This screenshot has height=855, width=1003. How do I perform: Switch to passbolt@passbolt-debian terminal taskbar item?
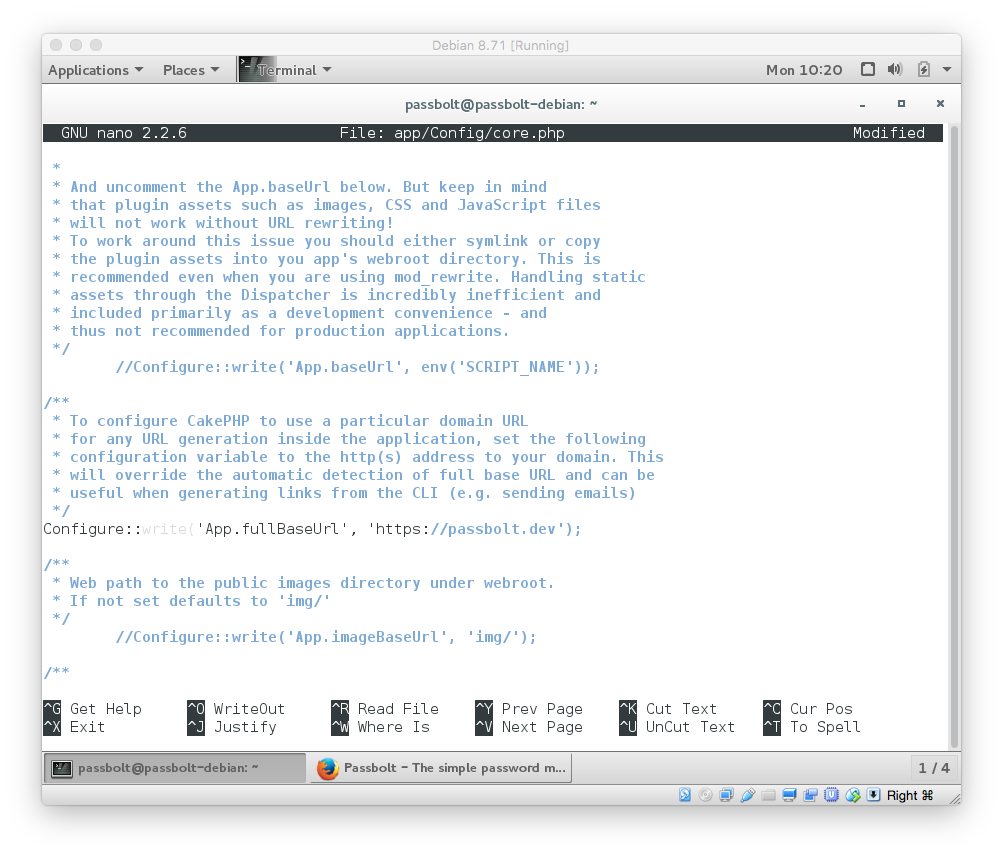(175, 768)
